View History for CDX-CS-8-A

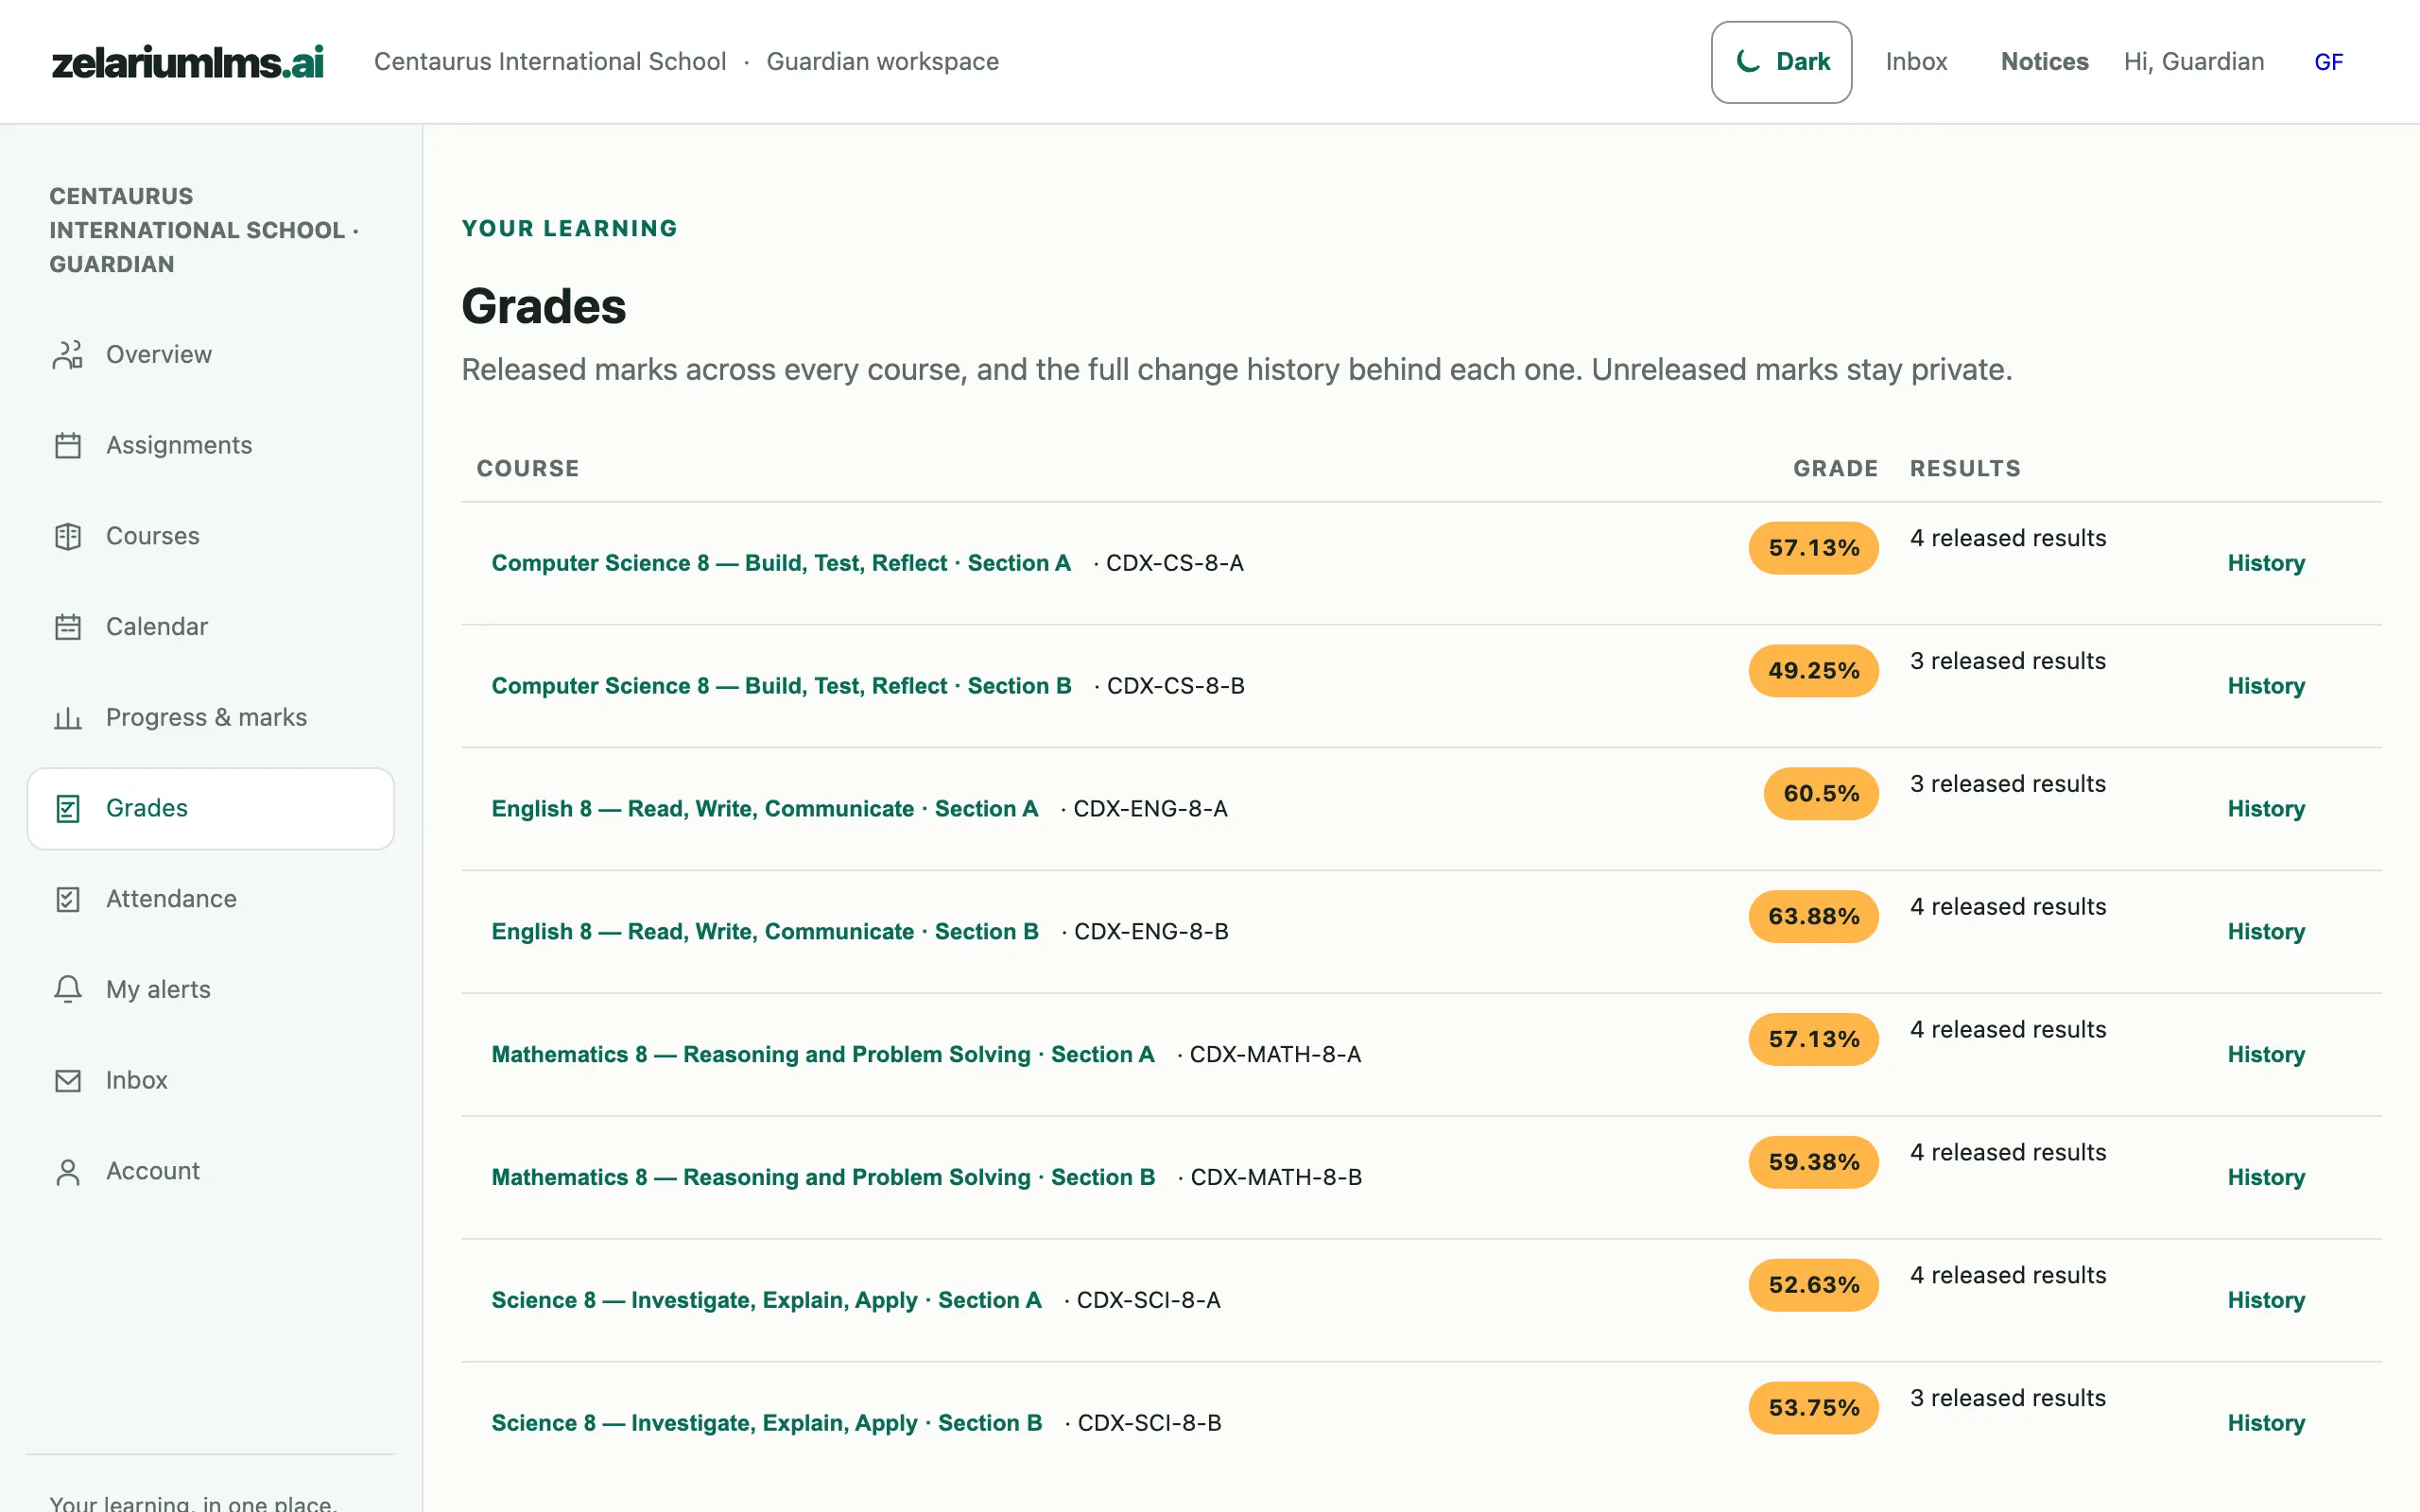(x=2266, y=563)
